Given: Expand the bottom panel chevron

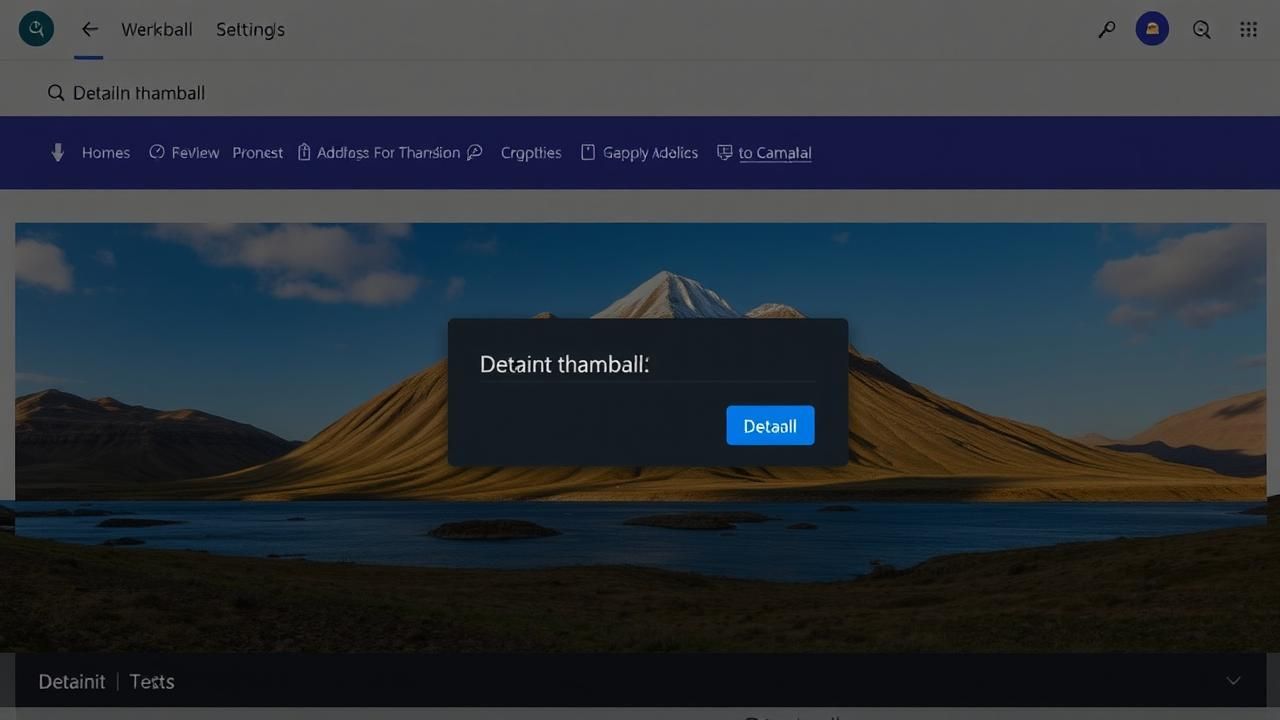Looking at the screenshot, I should (x=1233, y=681).
